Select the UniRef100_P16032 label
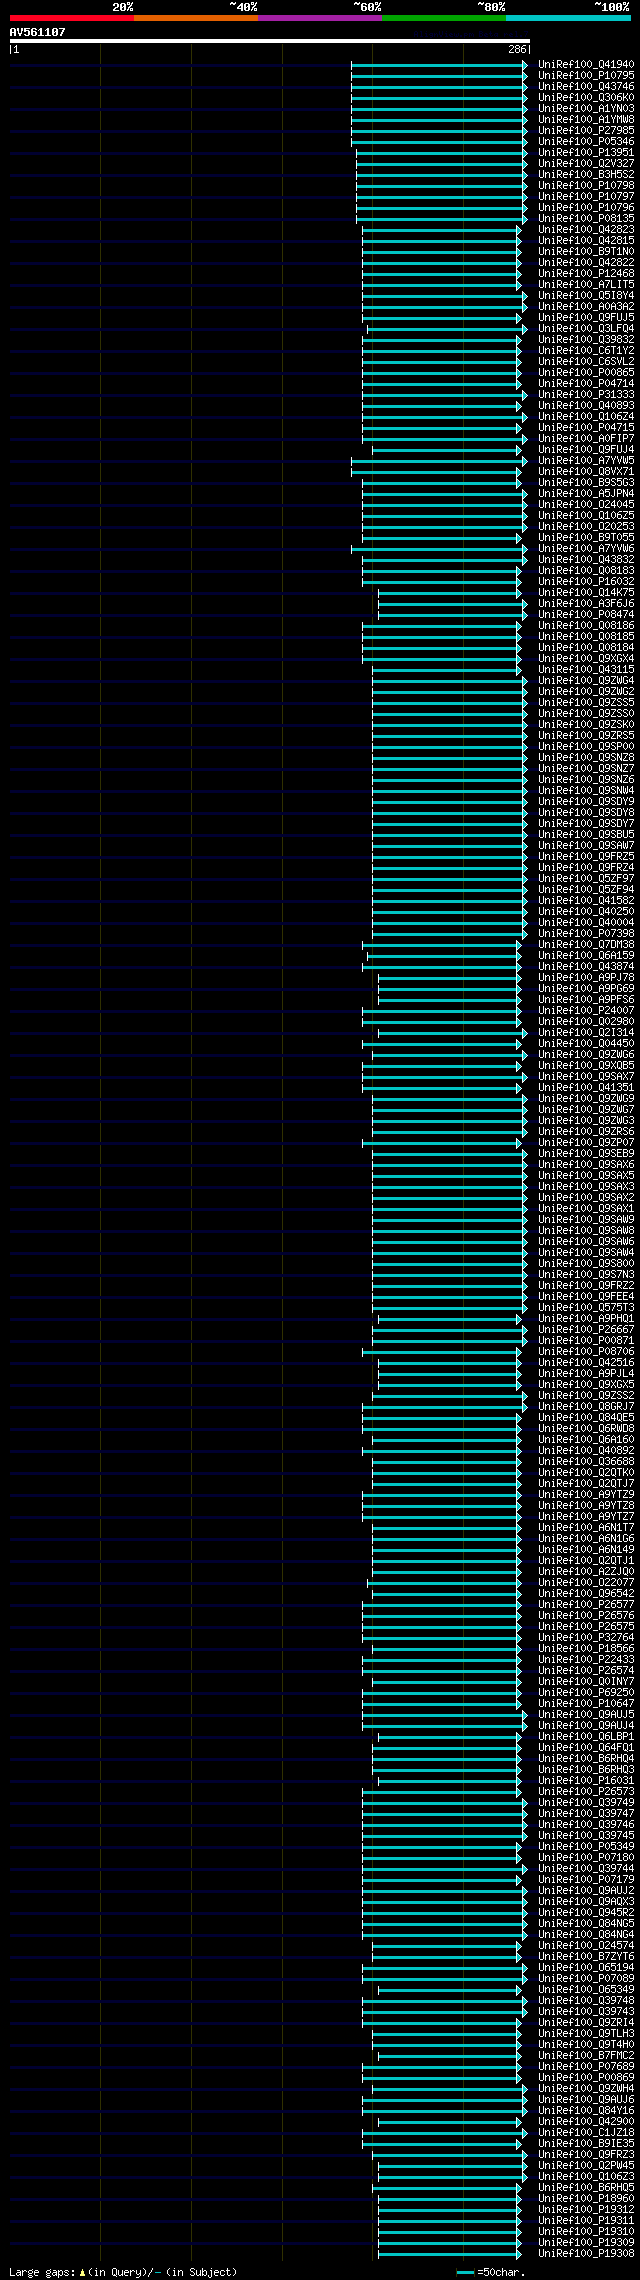The image size is (640, 2280). 586,581
